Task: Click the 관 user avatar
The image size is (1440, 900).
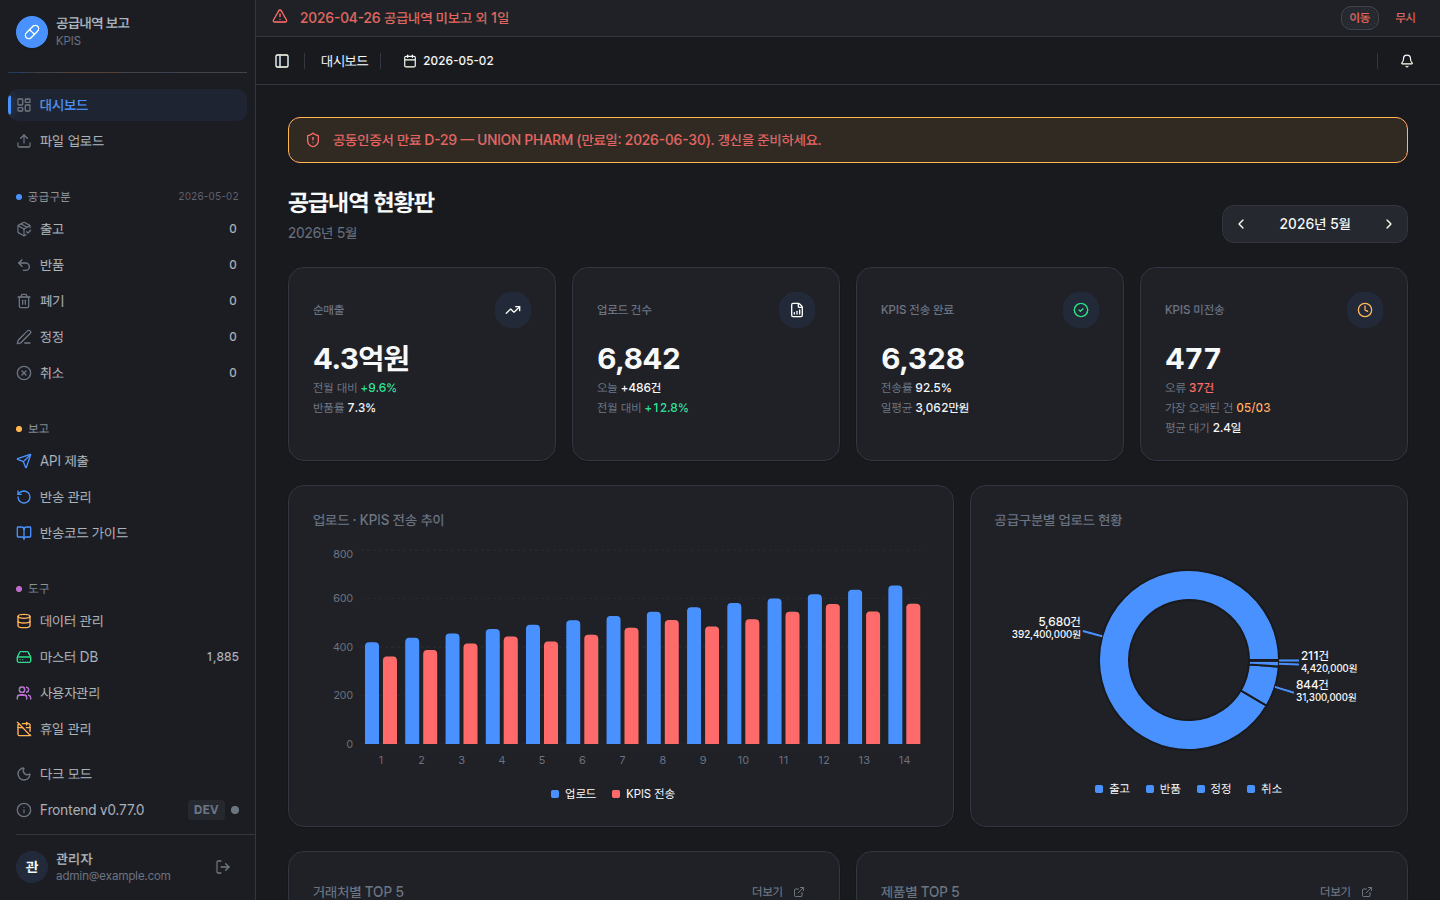Action: pos(32,867)
